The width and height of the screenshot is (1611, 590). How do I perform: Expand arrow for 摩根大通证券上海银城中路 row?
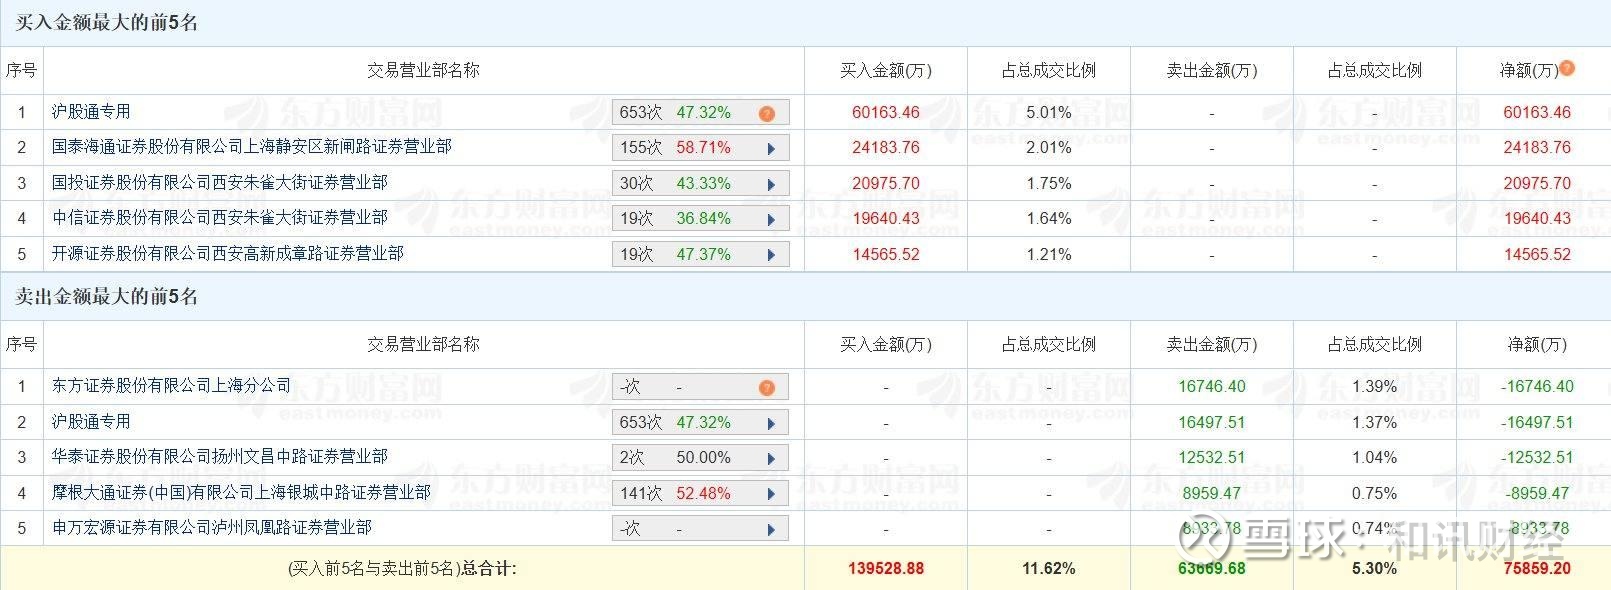click(x=771, y=495)
